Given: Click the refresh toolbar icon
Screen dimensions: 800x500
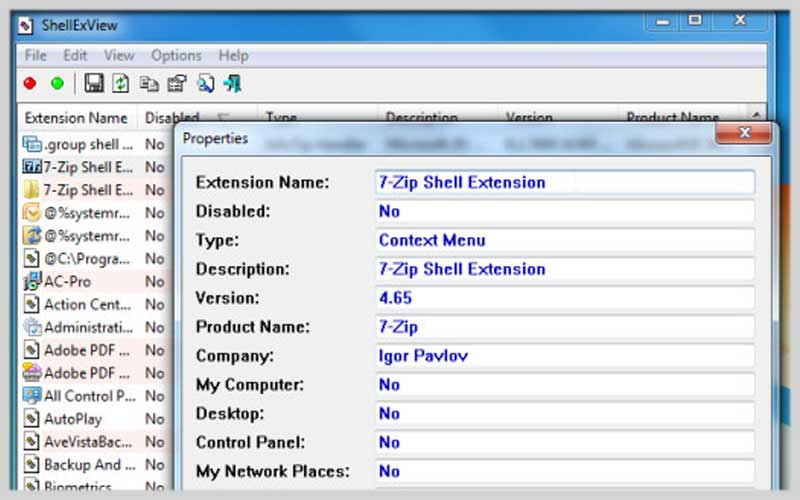Looking at the screenshot, I should pyautogui.click(x=120, y=83).
